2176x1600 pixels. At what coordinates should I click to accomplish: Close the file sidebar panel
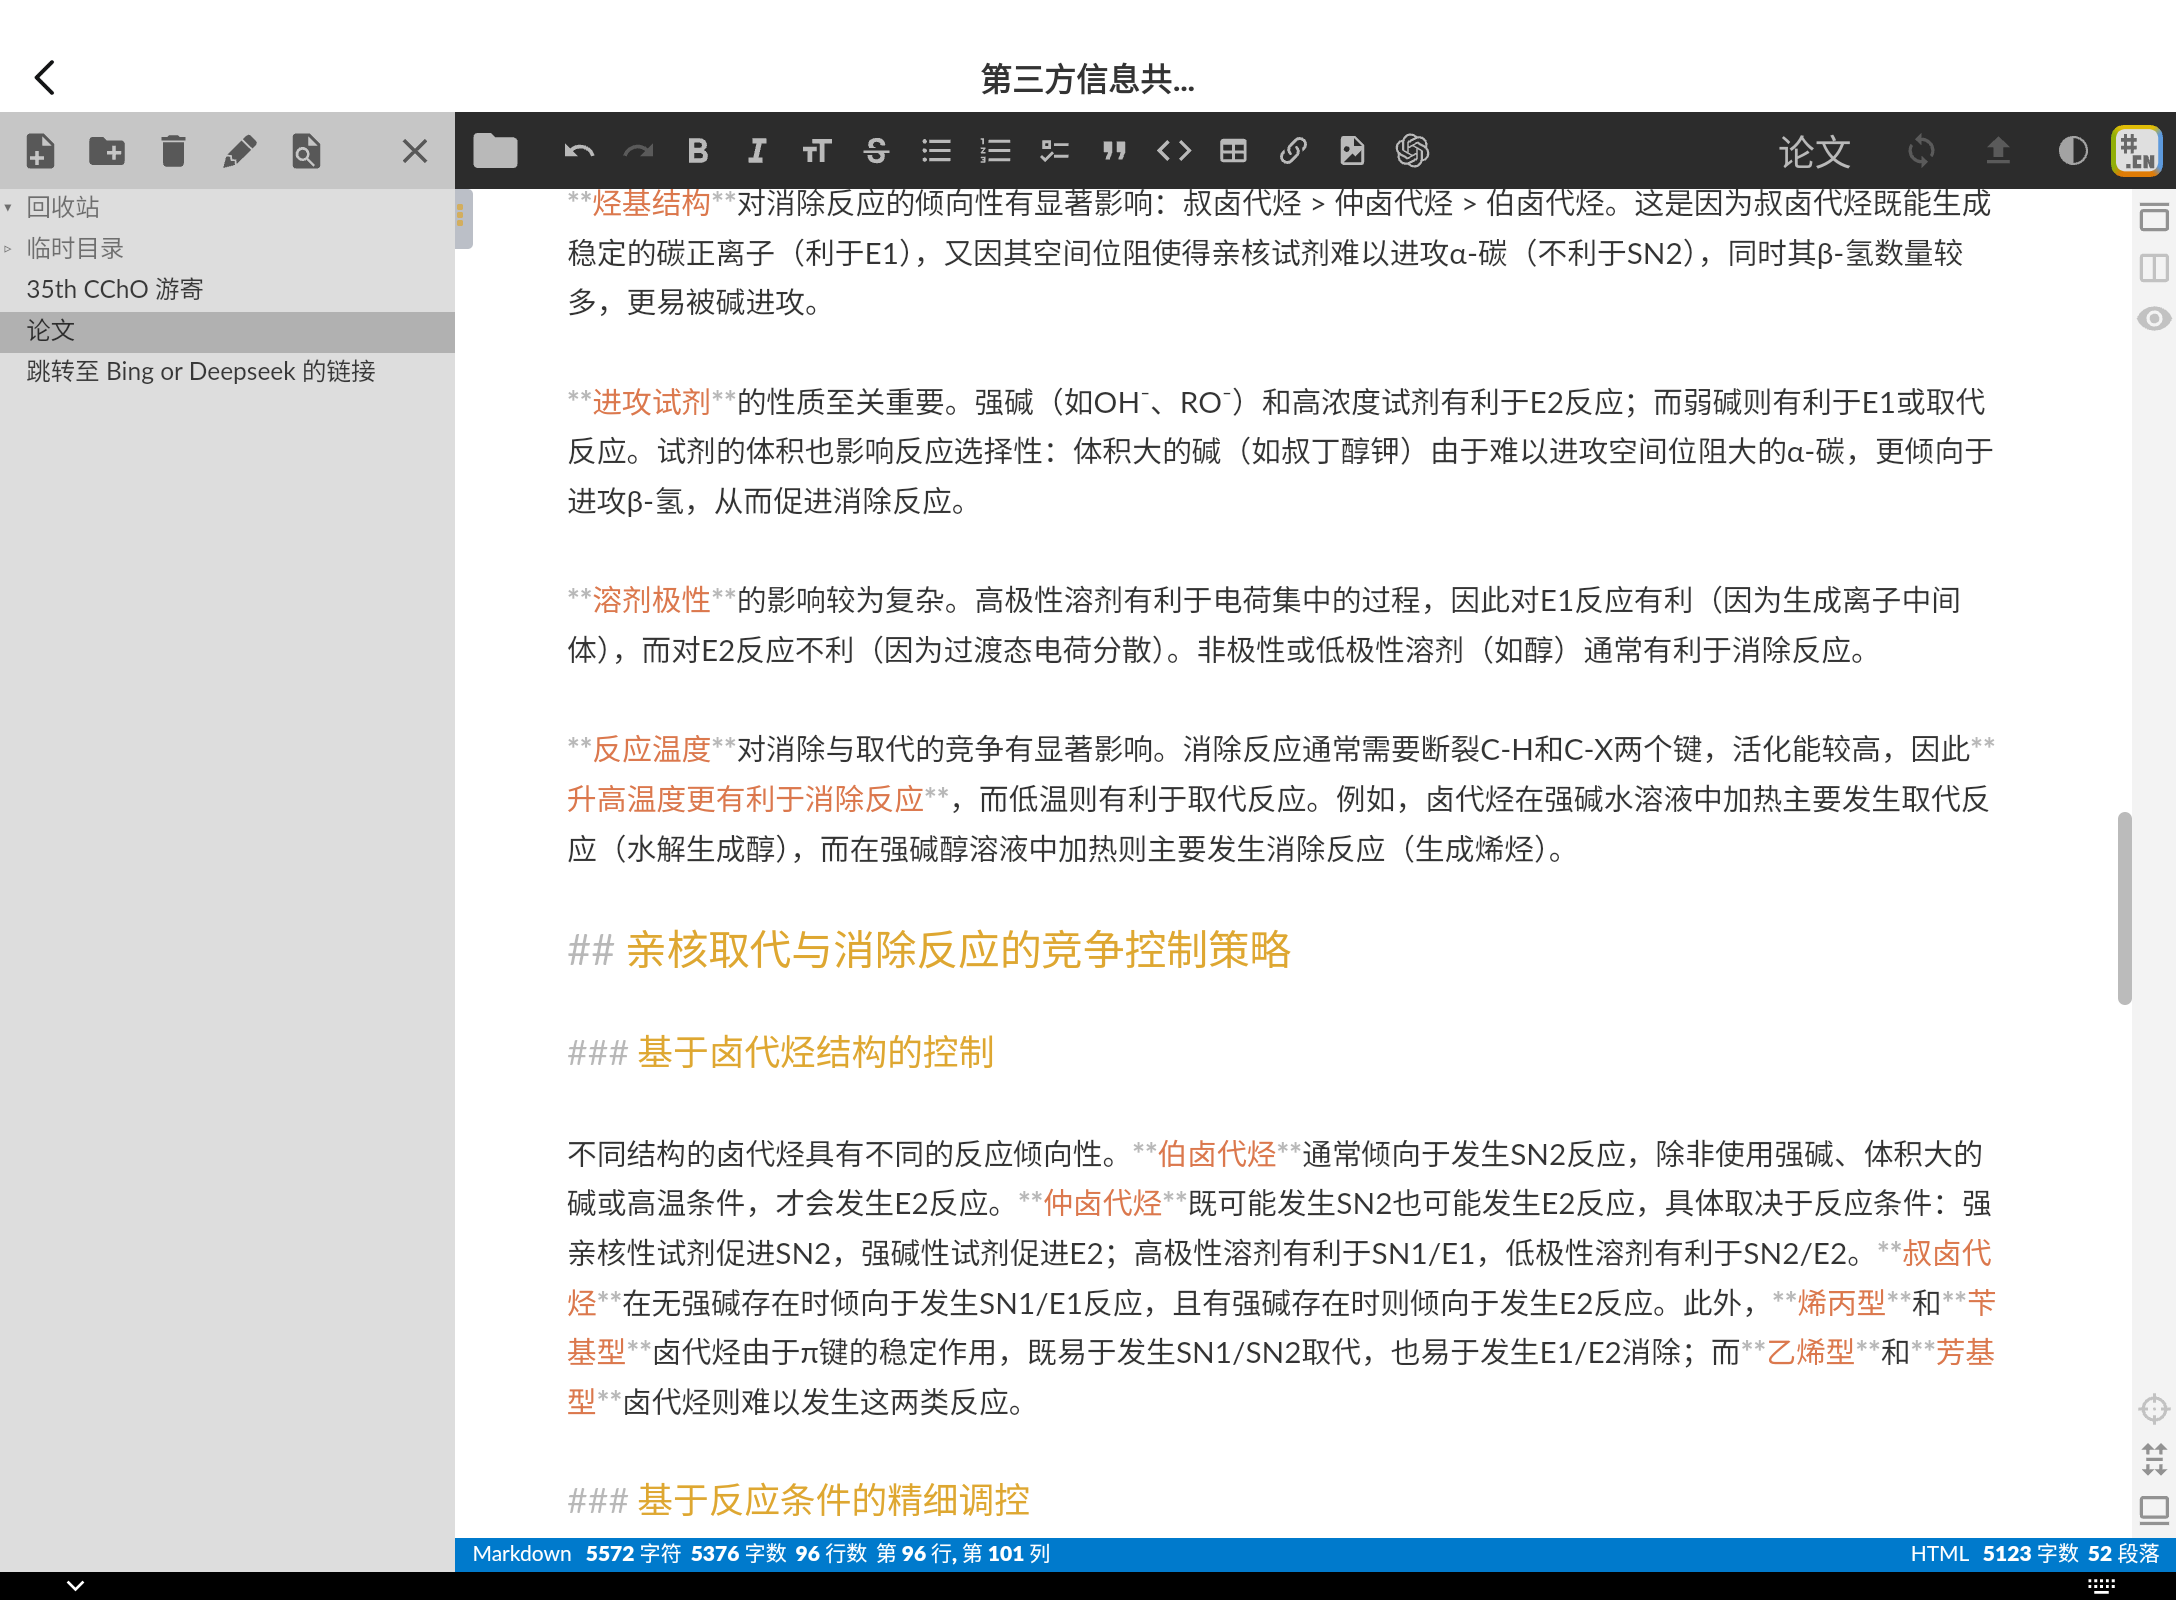click(415, 151)
